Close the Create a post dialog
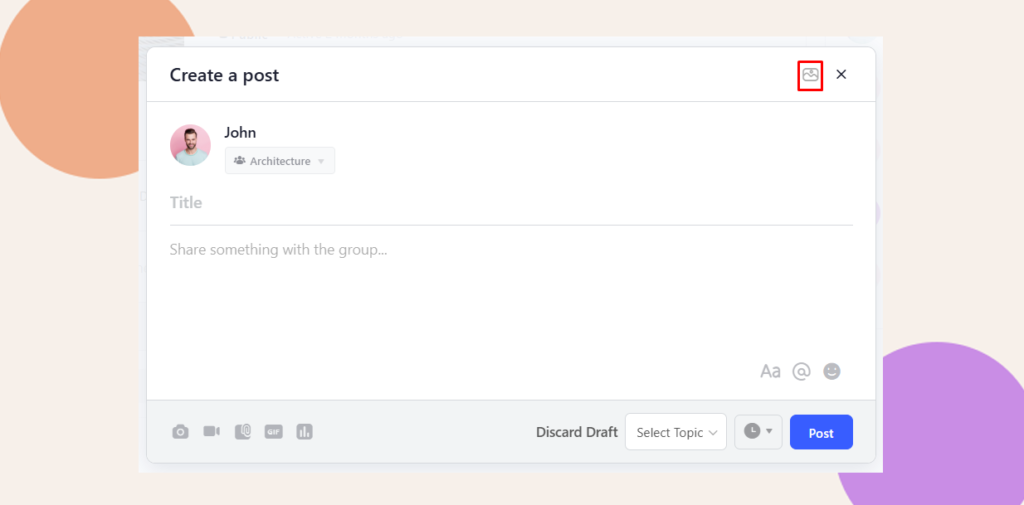 pos(841,75)
